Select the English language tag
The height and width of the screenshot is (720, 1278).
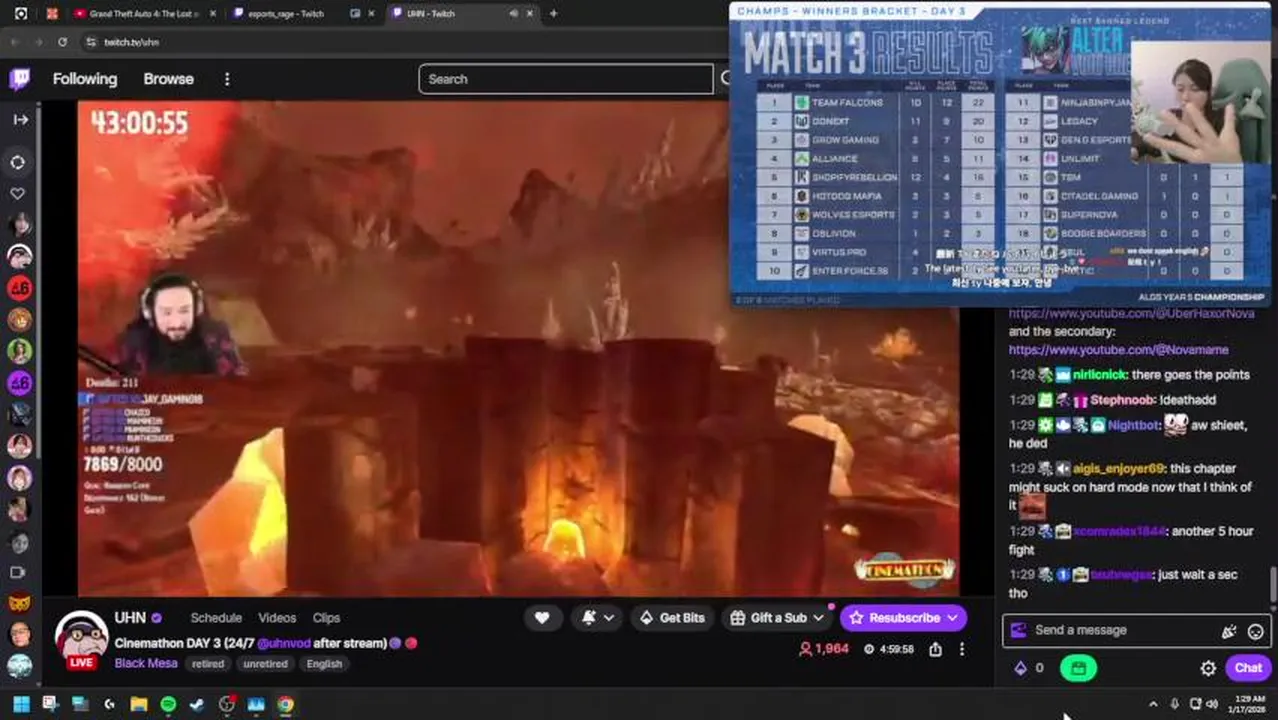coord(324,664)
